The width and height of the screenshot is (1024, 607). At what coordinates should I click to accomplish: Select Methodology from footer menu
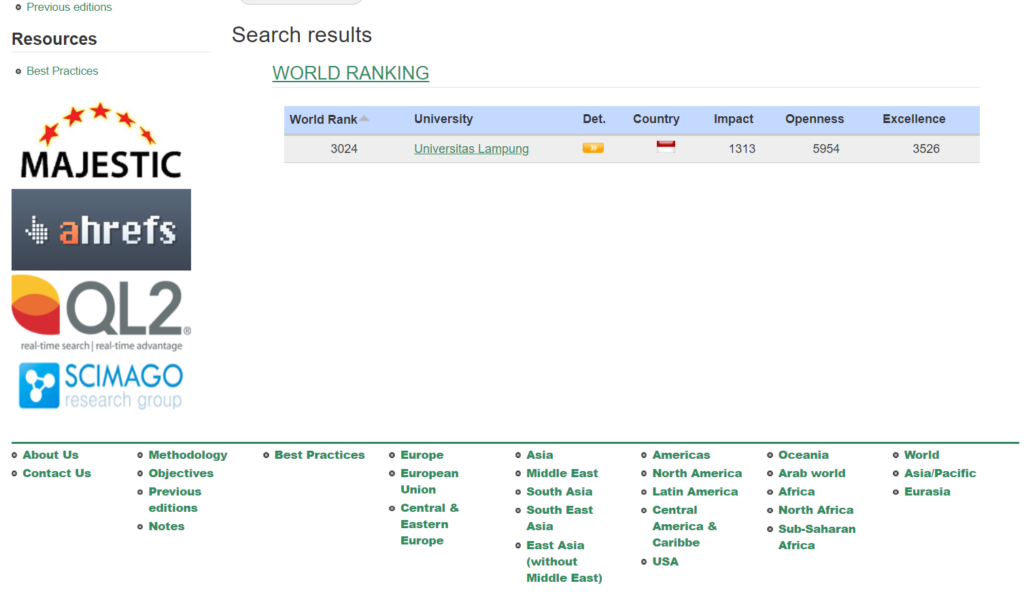188,455
